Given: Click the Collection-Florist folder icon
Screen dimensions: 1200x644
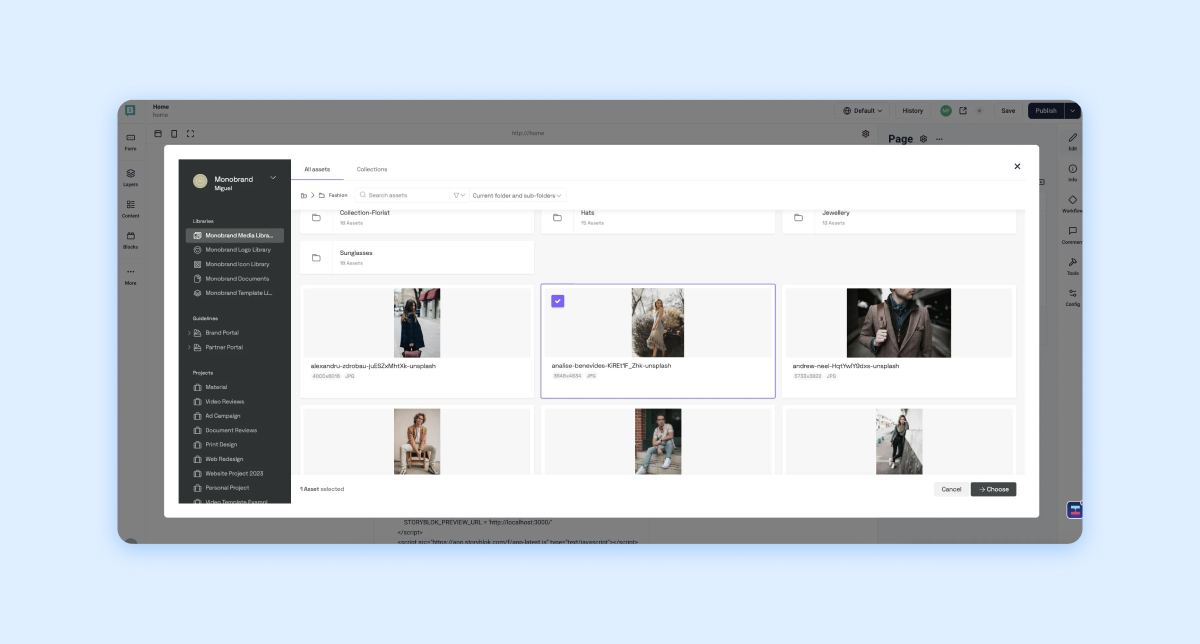Looking at the screenshot, I should tap(316, 217).
